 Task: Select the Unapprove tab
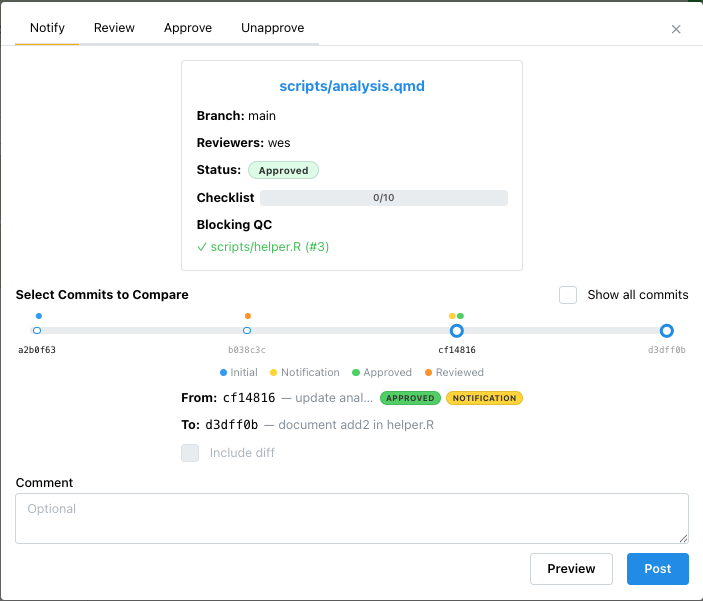tap(272, 28)
